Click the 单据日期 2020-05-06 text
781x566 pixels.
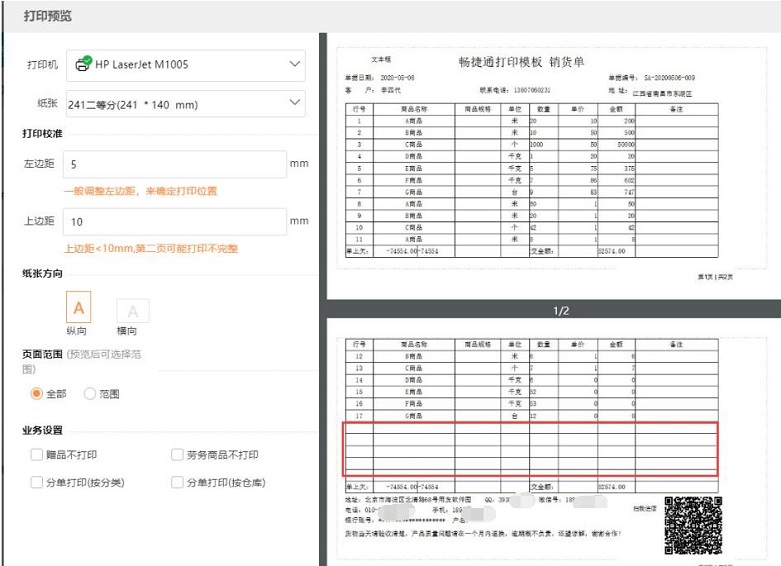click(380, 78)
